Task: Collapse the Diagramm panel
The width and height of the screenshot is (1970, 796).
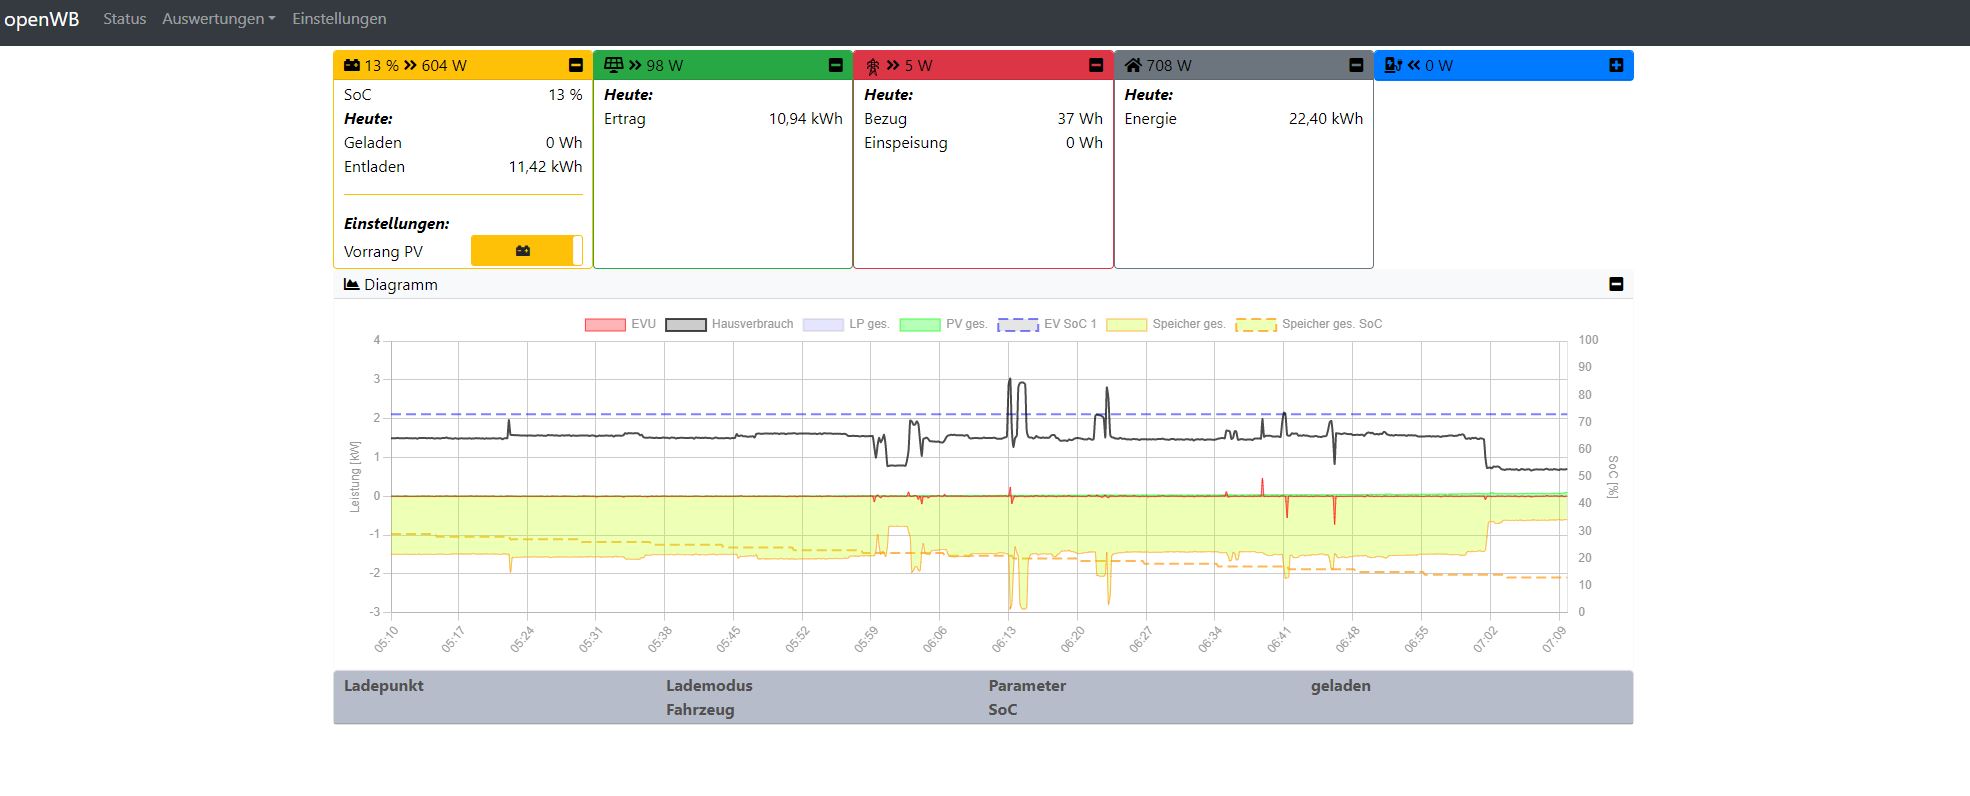Action: coord(1615,284)
